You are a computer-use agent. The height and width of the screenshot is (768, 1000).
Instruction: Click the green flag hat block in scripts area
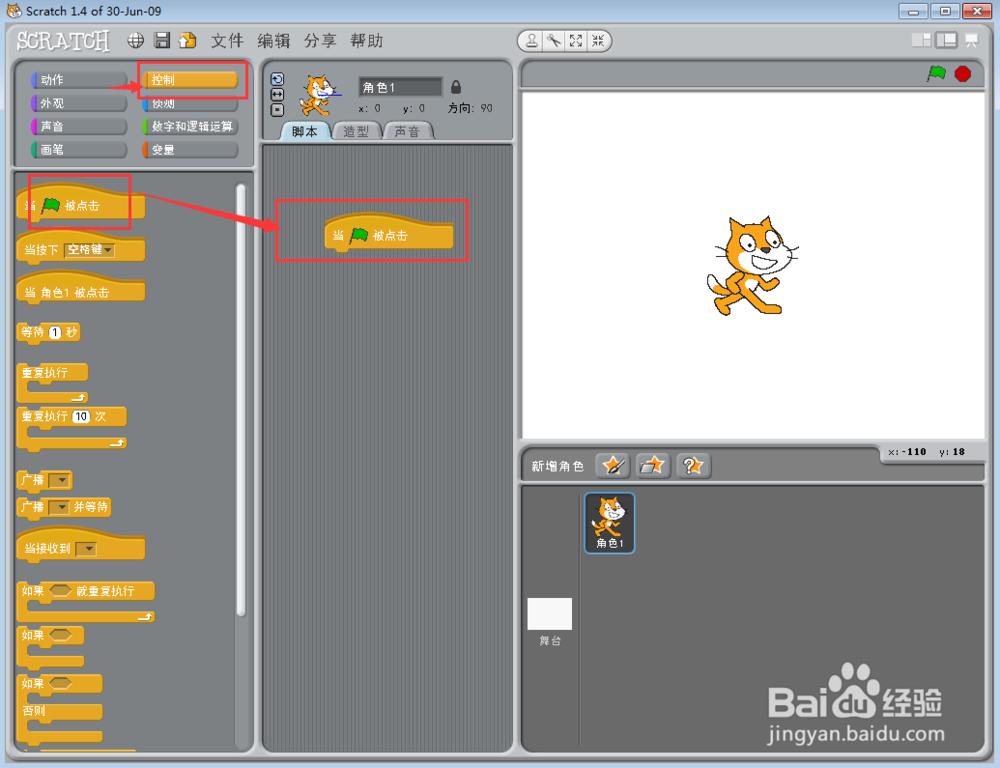pyautogui.click(x=389, y=233)
